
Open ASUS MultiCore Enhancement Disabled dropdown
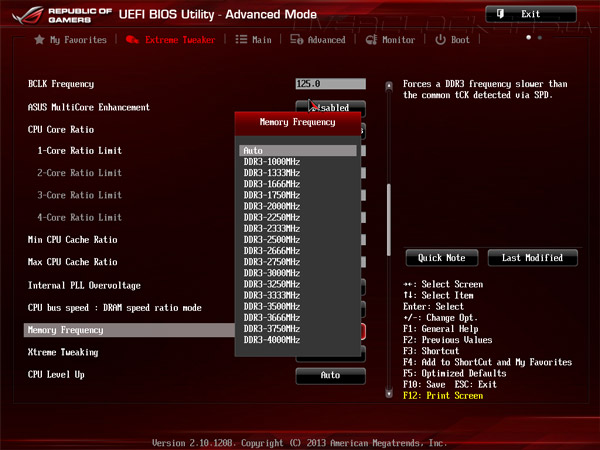coord(331,108)
